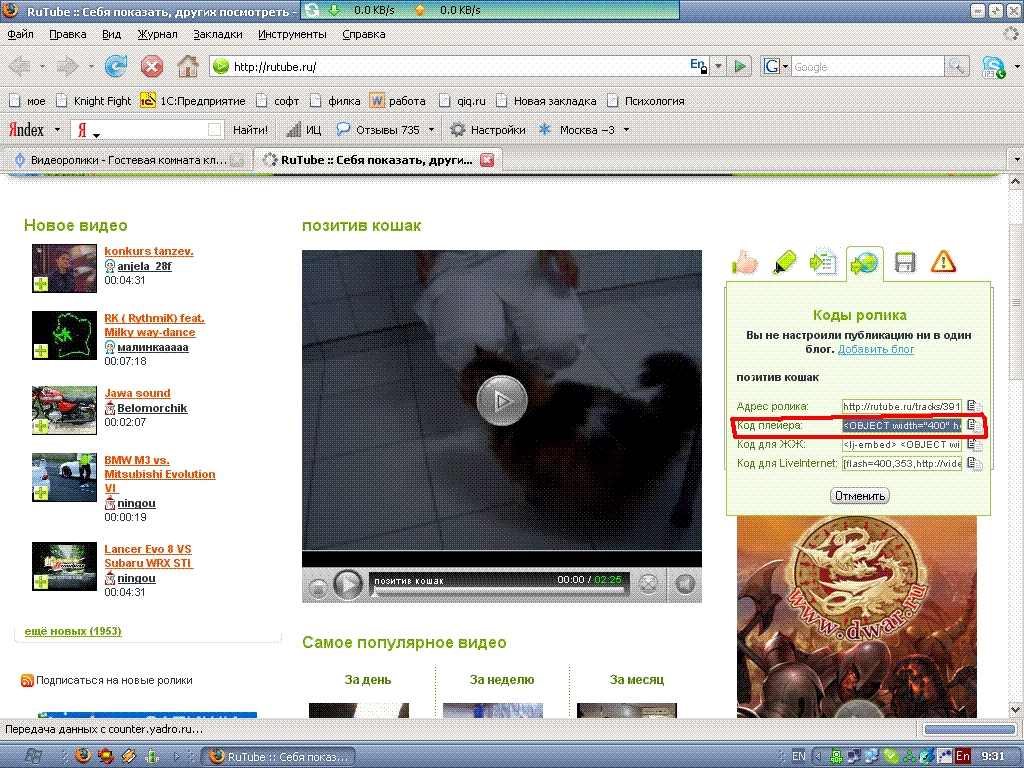Click the 'Lancer Evo 8 VS Subaru' video thumbnail

(x=64, y=566)
